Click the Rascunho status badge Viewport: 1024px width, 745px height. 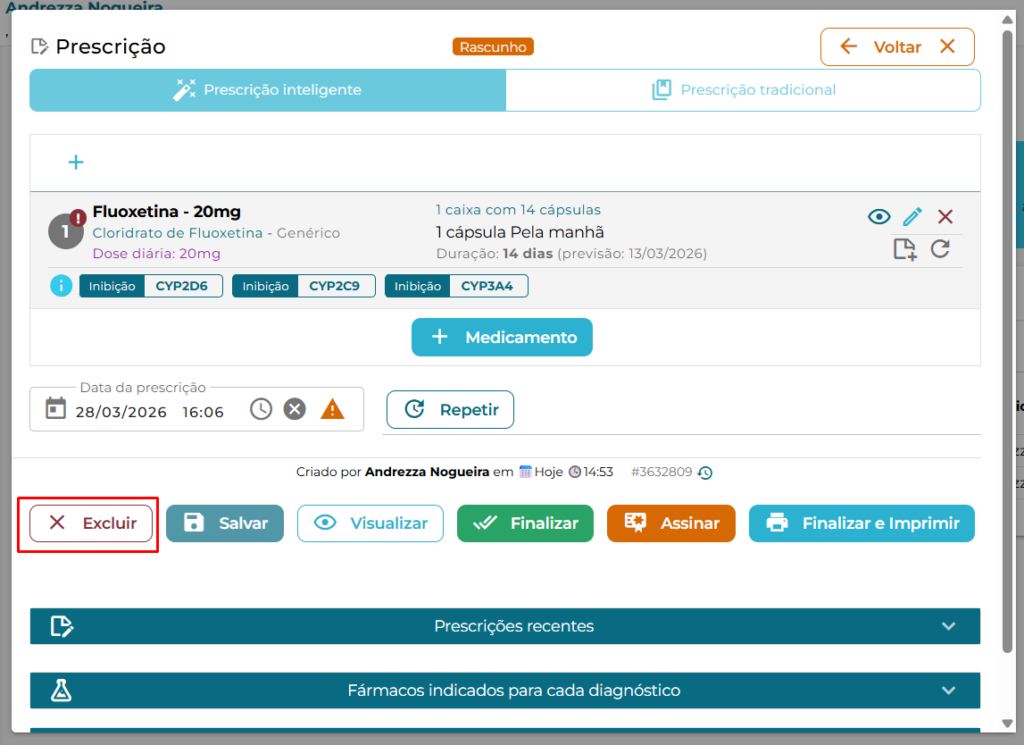[x=493, y=47]
